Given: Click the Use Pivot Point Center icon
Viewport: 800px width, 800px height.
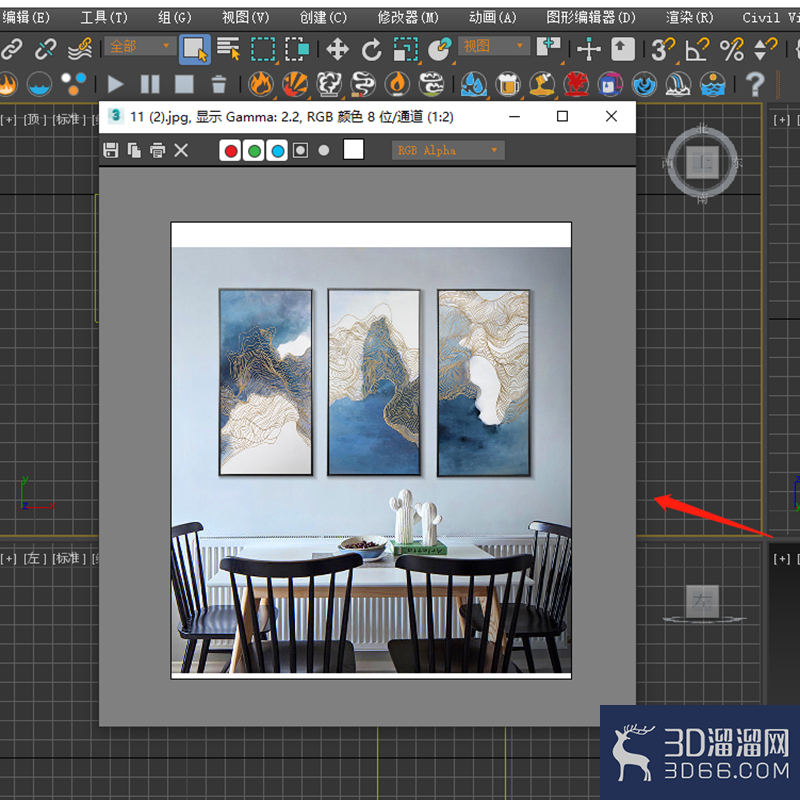Looking at the screenshot, I should (x=548, y=48).
